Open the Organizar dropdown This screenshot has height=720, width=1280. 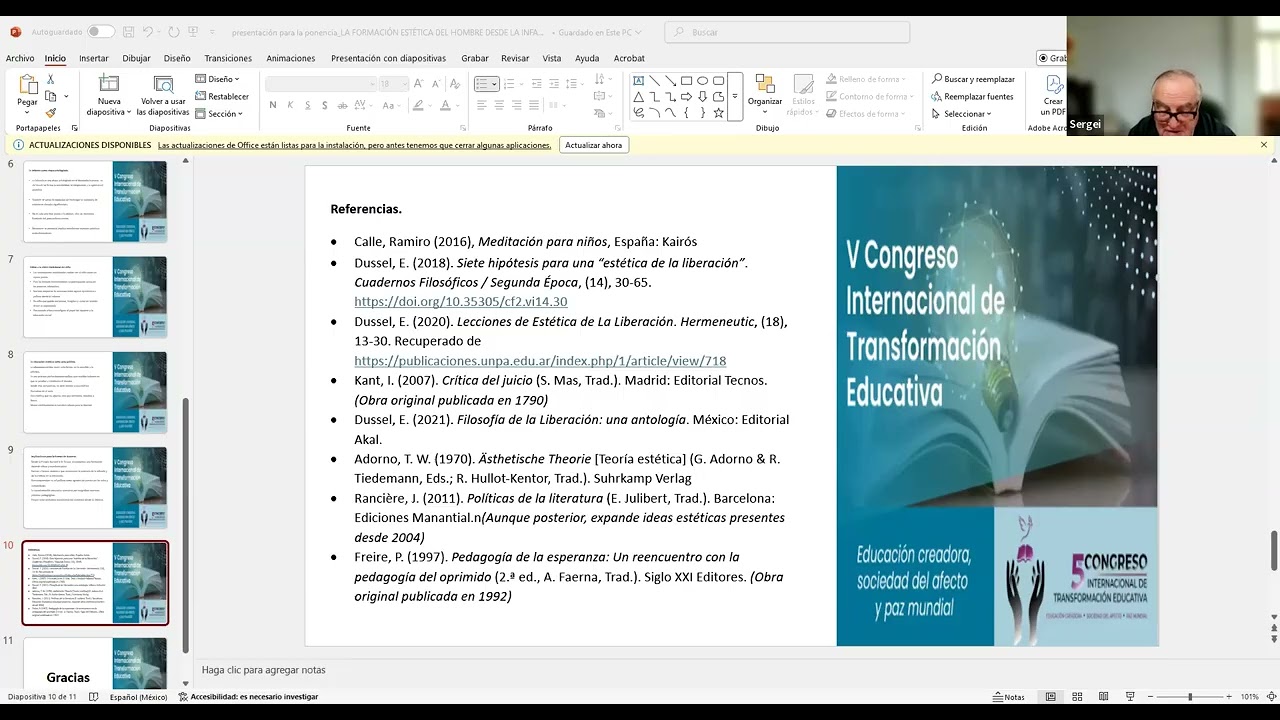[765, 95]
